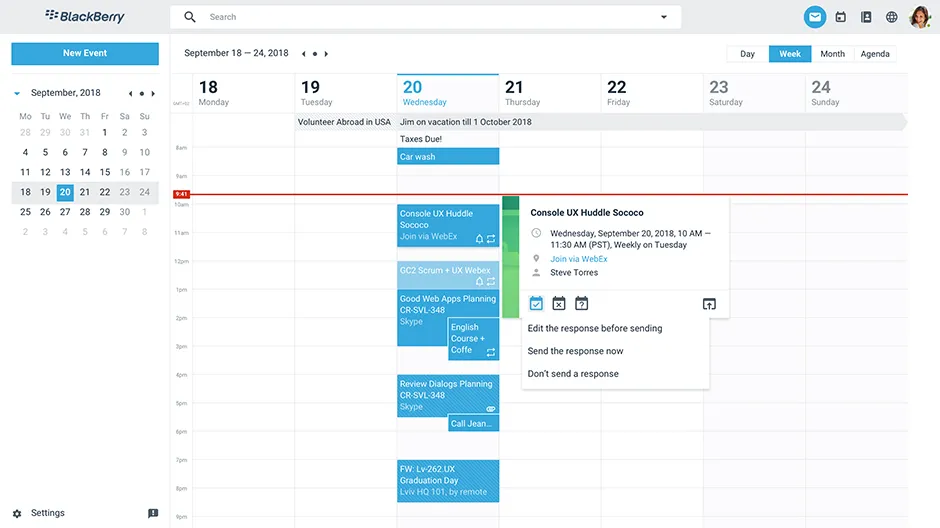This screenshot has height=528, width=940.
Task: Click reminder bell on GC2 Scrum event
Action: pyautogui.click(x=479, y=282)
